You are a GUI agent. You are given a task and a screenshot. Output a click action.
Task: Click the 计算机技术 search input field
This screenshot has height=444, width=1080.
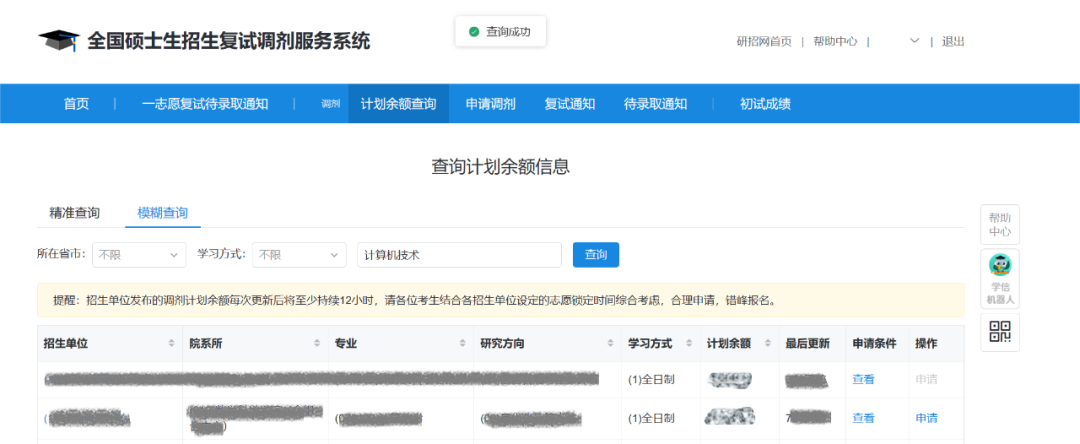[x=459, y=255]
